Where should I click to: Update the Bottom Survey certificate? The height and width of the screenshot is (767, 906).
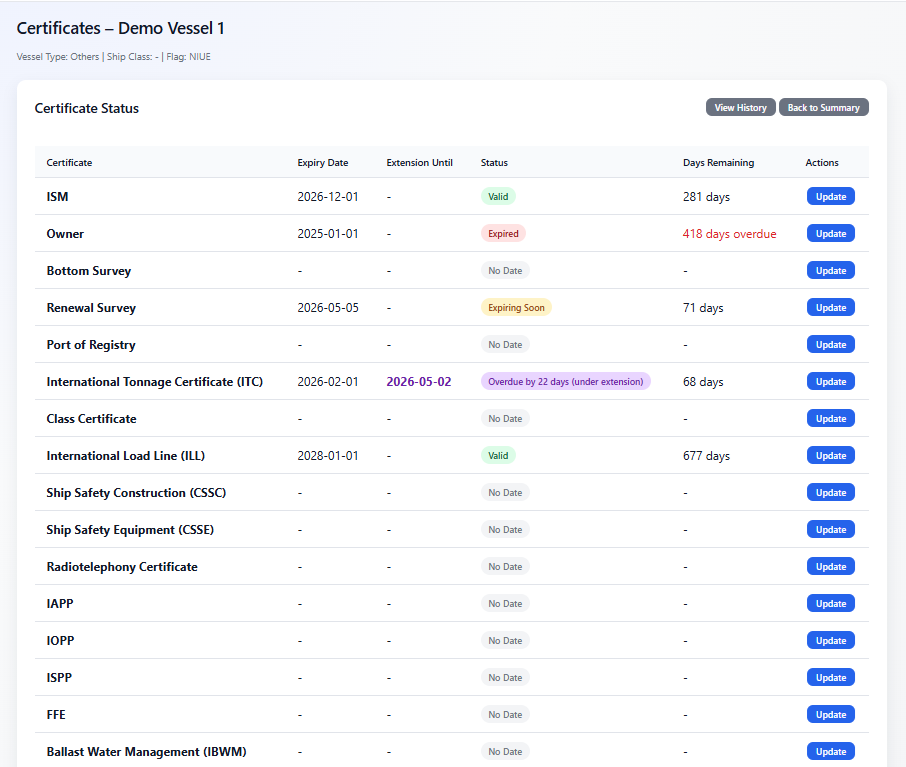coord(830,270)
